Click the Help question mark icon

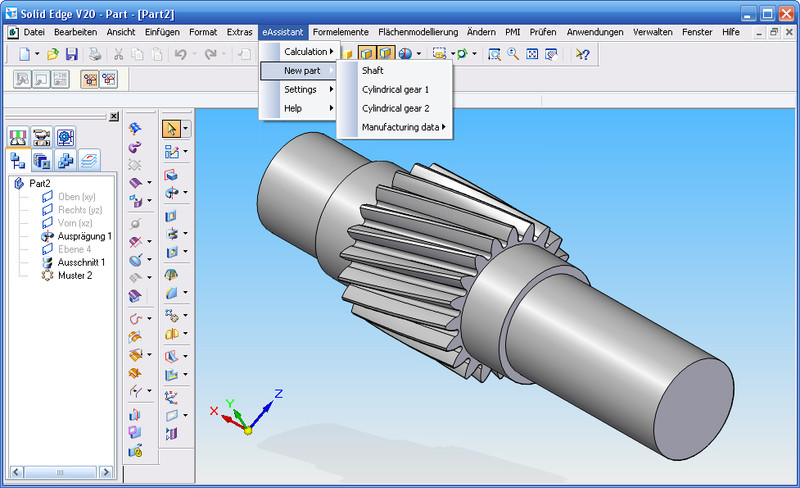tap(582, 53)
